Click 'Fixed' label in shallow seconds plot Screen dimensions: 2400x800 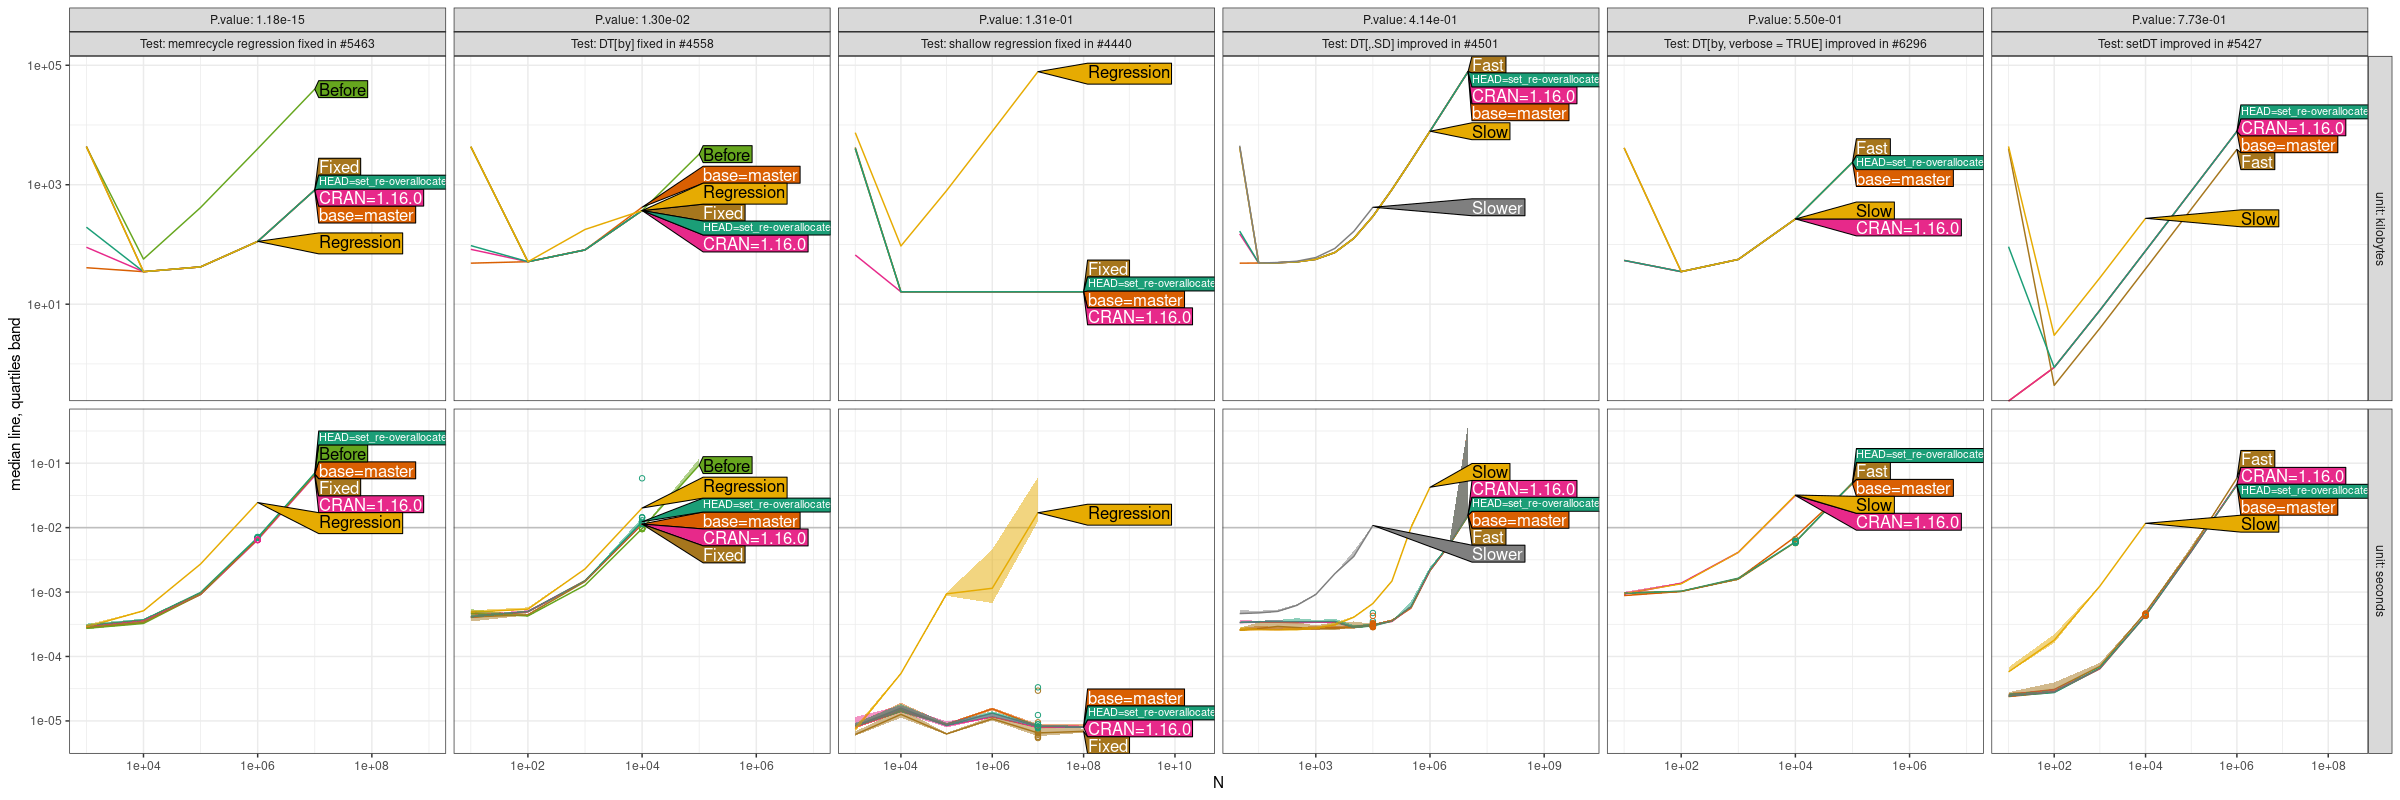1108,746
